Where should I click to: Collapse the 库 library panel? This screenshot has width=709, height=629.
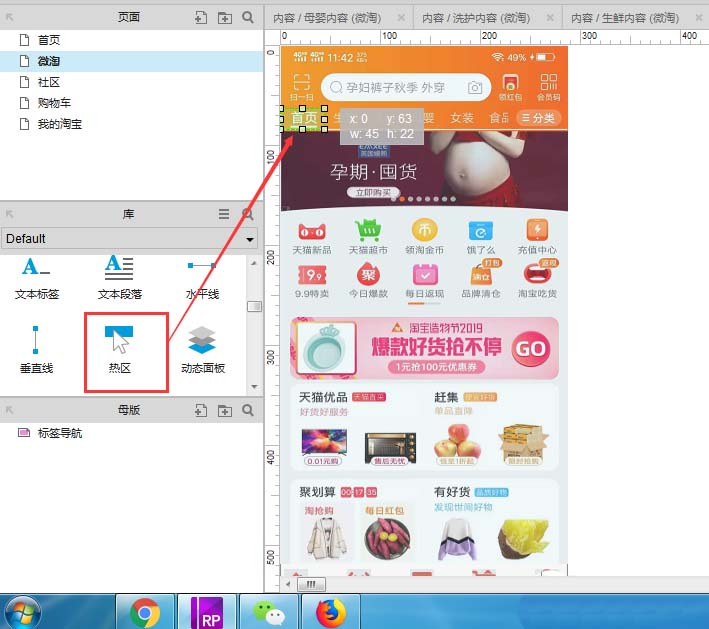pyautogui.click(x=9, y=214)
